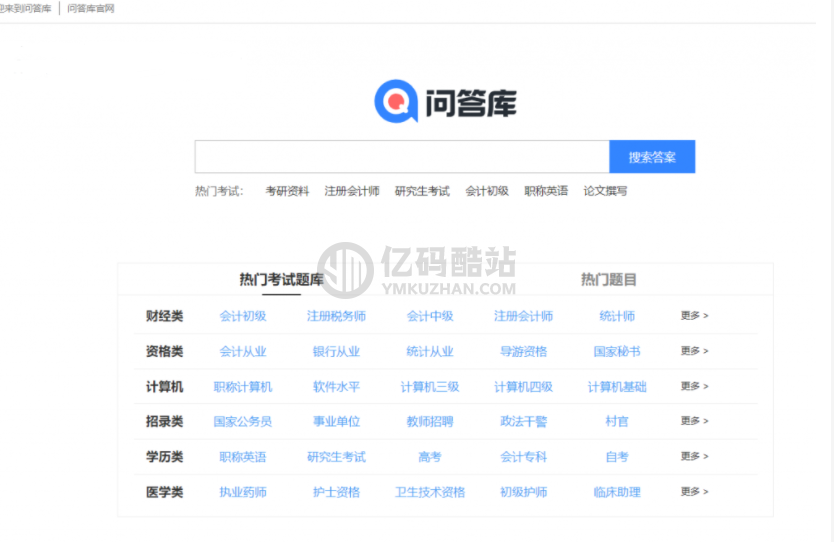Focus the main search input field
The image size is (834, 542).
(x=402, y=157)
